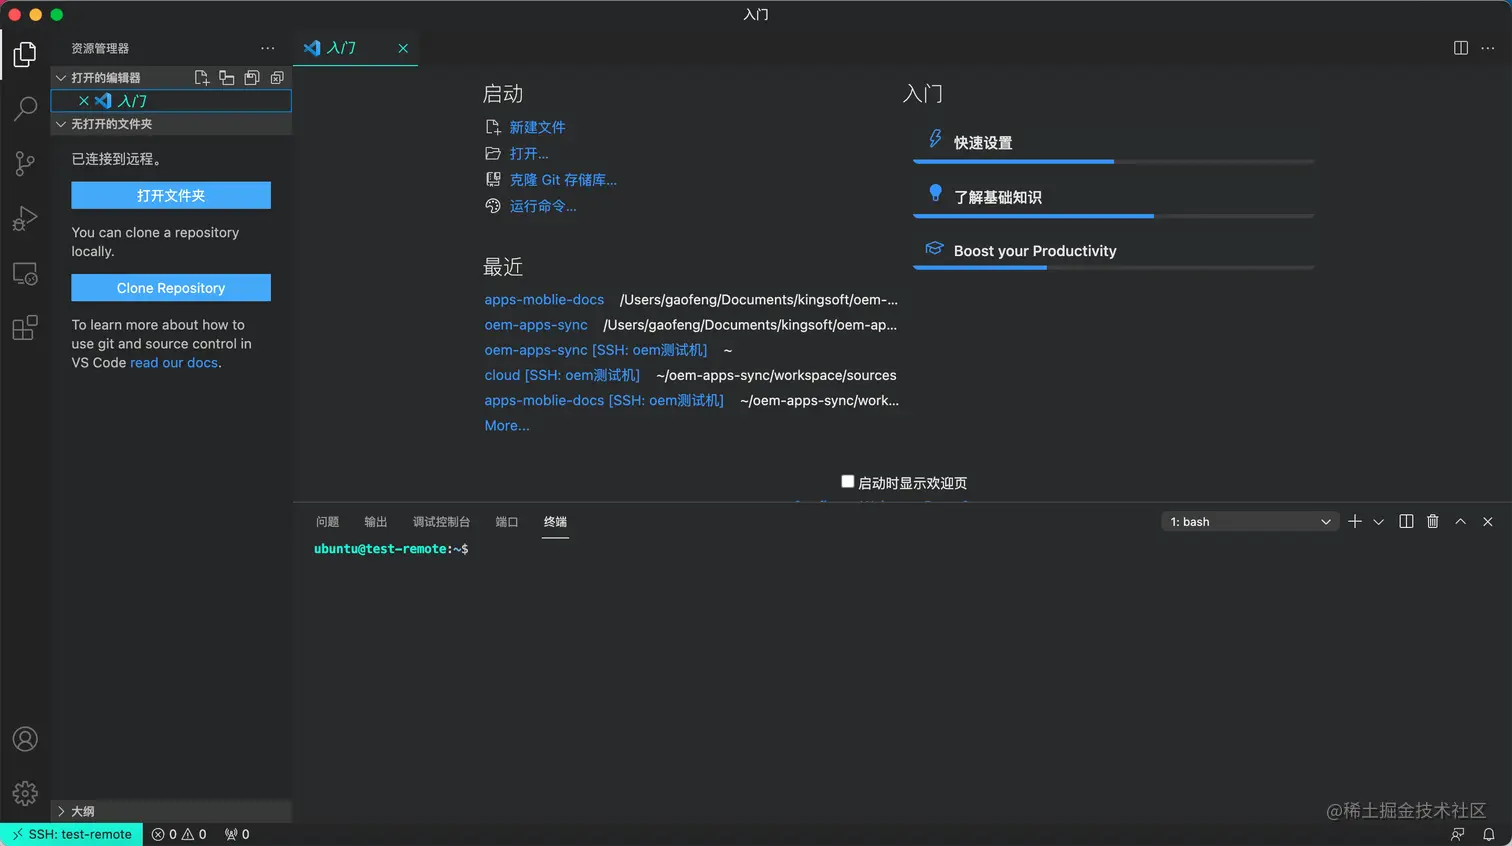The width and height of the screenshot is (1512, 846).
Task: Open the 1: bash terminal selector dropdown
Action: pos(1250,522)
